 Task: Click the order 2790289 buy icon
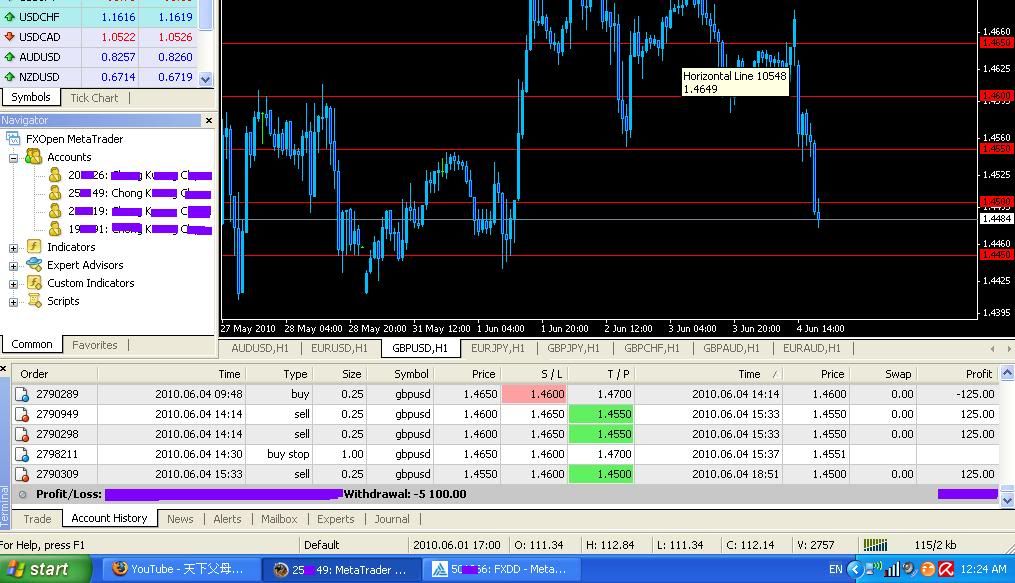coord(21,394)
